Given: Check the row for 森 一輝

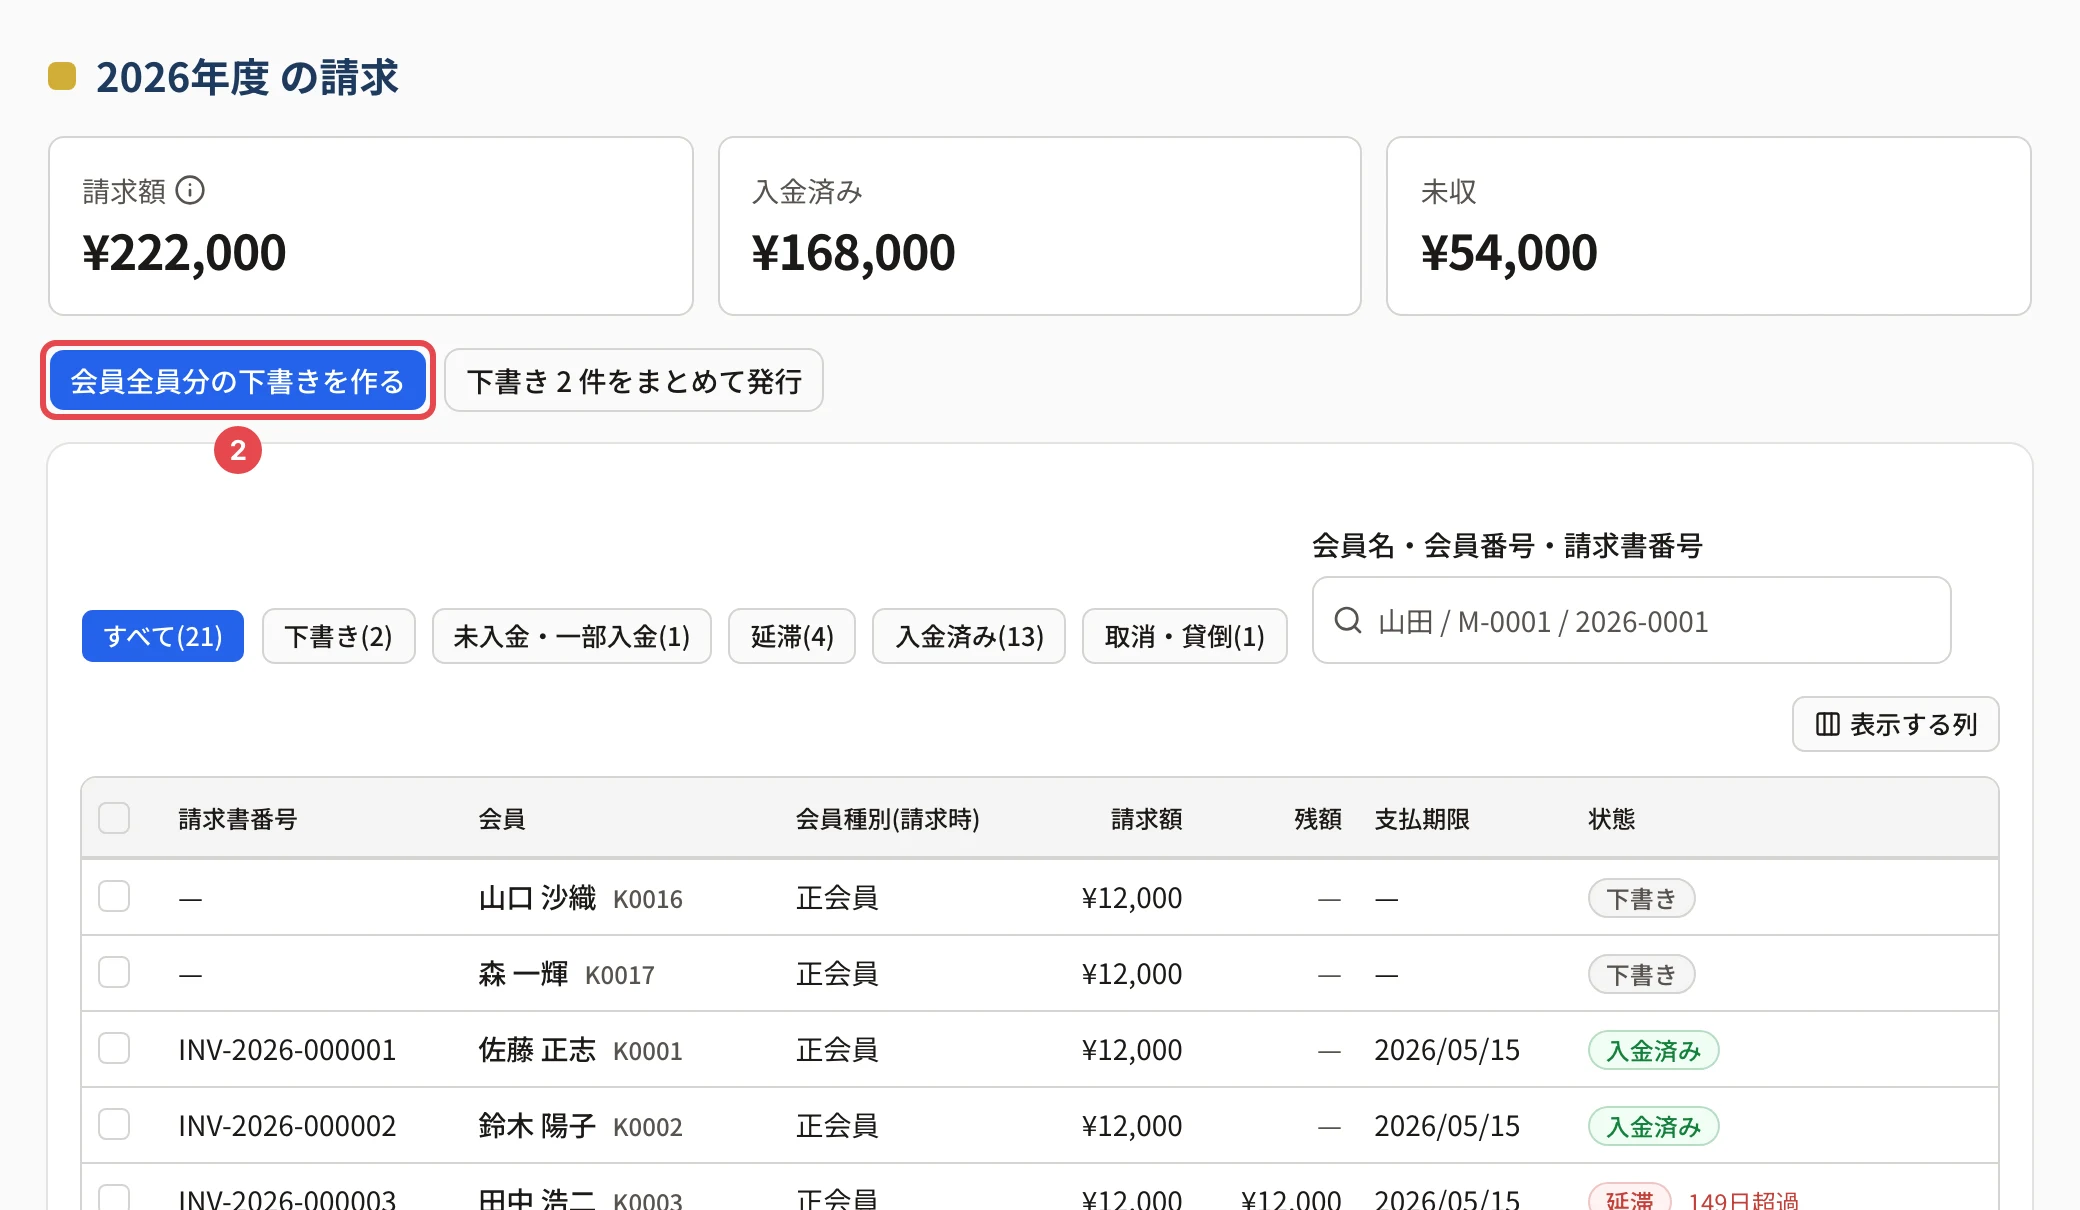Looking at the screenshot, I should [x=114, y=972].
